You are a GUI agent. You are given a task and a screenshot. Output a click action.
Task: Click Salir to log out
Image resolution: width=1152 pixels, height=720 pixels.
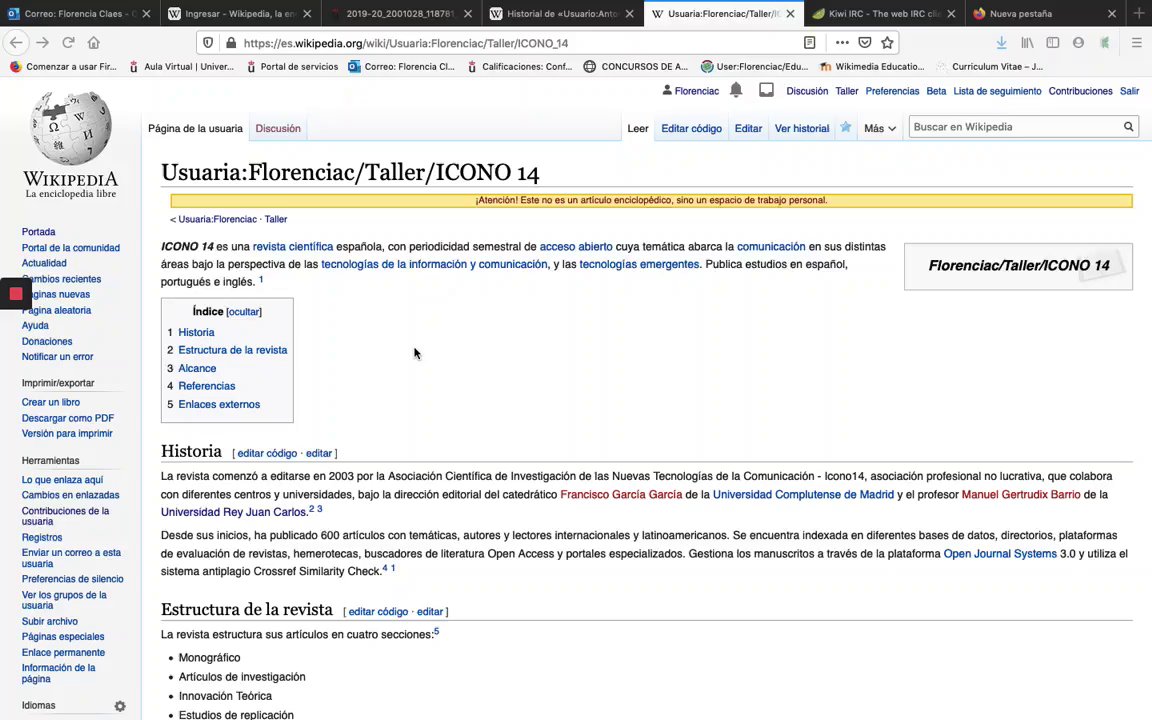click(1129, 91)
